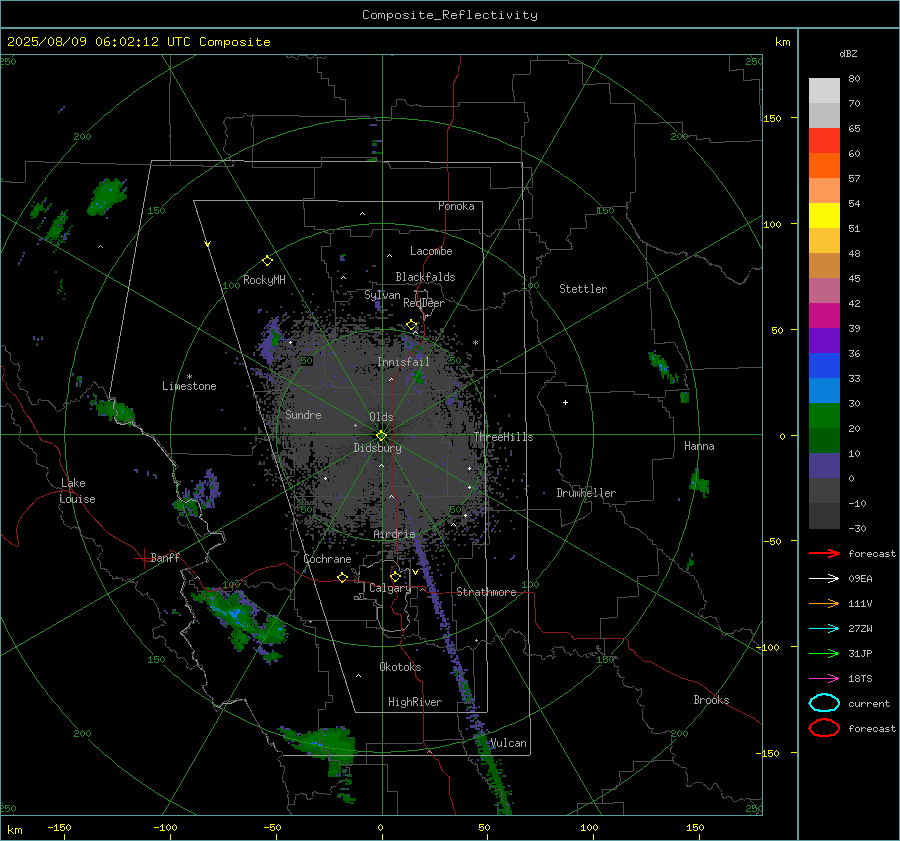Screen dimensions: 900x841
Task: Click the red forecast ellipse legend icon
Action: 824,728
